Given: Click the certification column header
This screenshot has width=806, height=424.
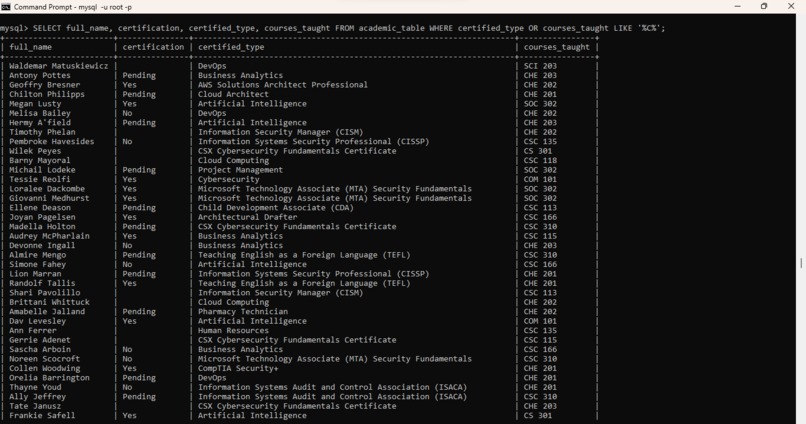Looking at the screenshot, I should point(153,47).
